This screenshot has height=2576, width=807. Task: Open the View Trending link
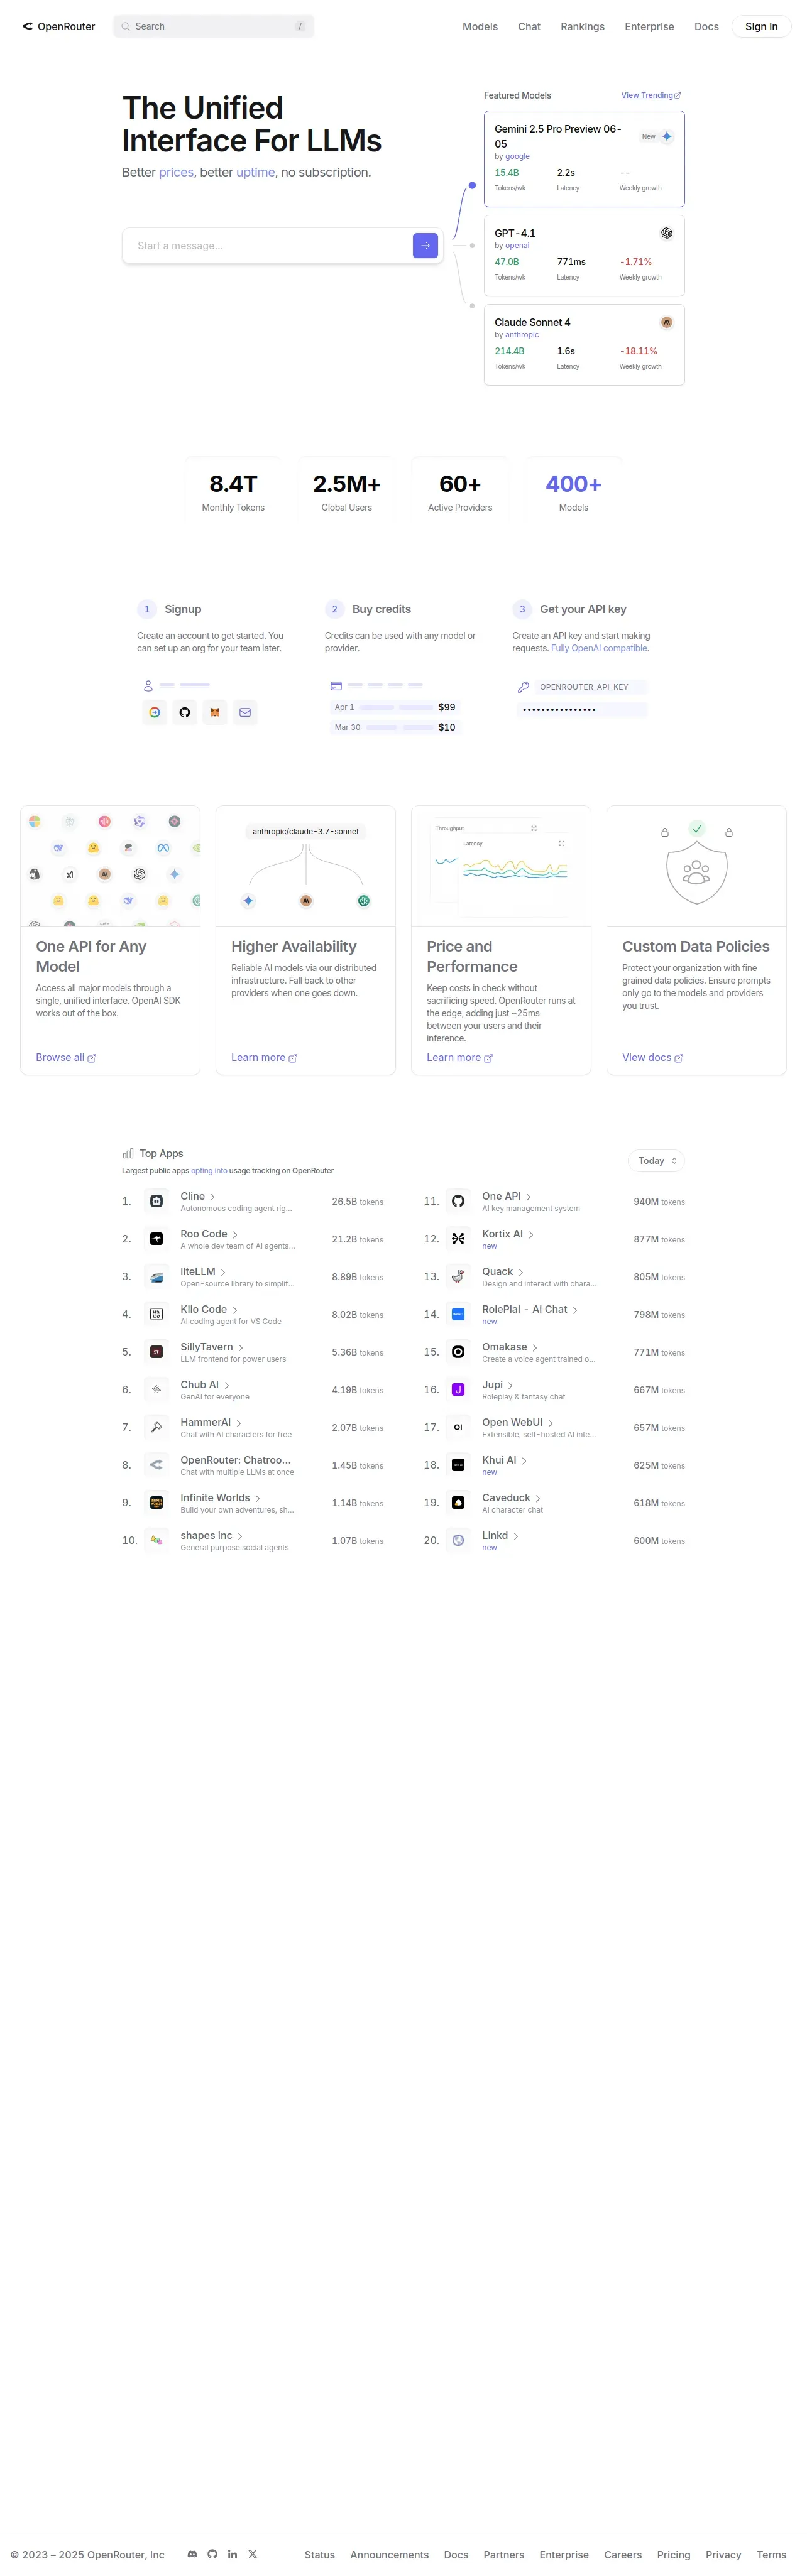(651, 96)
